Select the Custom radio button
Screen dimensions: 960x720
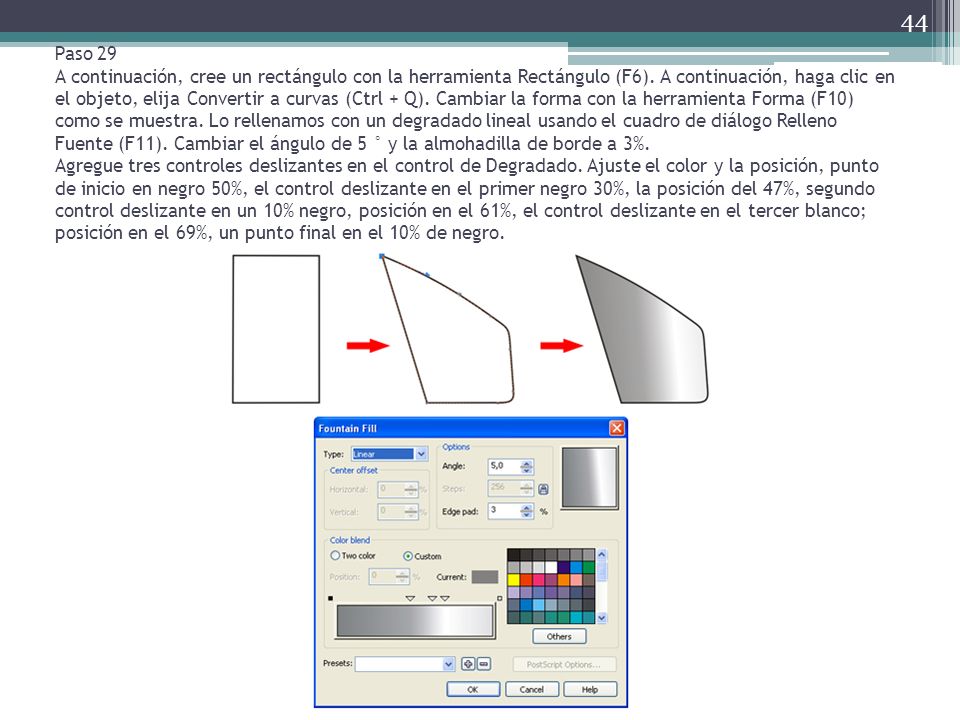coord(408,556)
